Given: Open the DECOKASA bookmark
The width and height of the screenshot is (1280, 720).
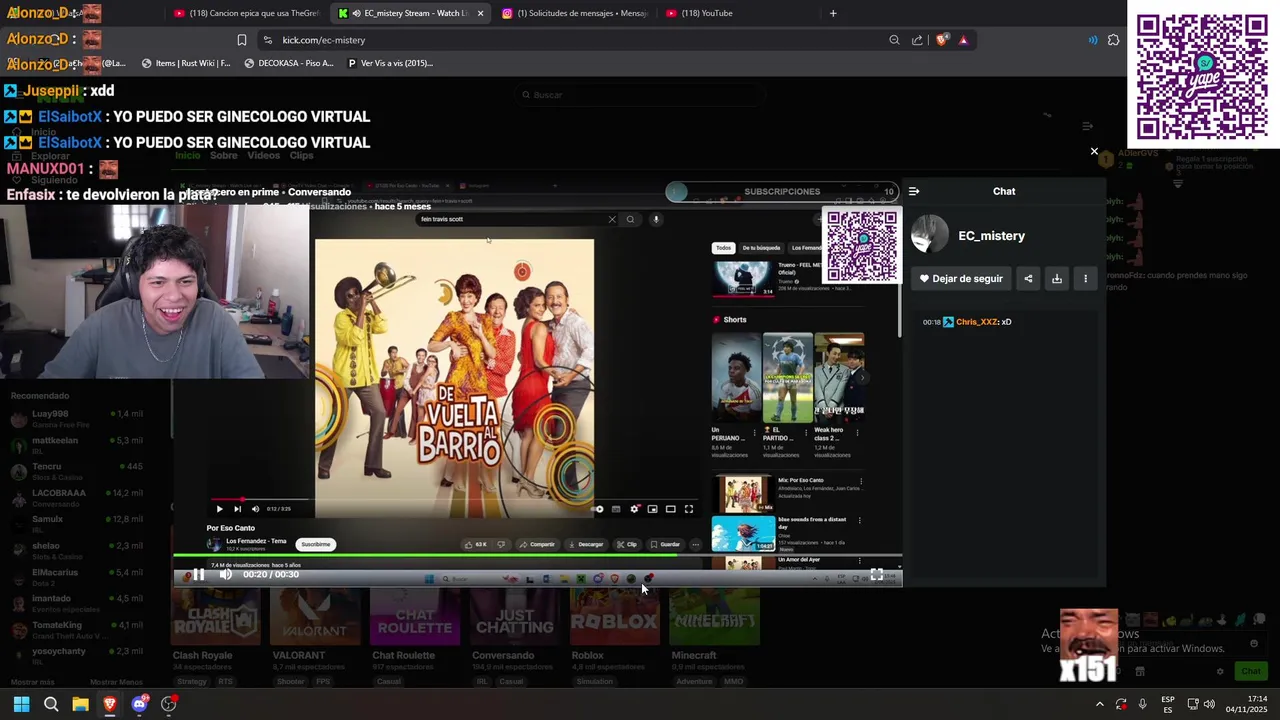Looking at the screenshot, I should point(289,63).
